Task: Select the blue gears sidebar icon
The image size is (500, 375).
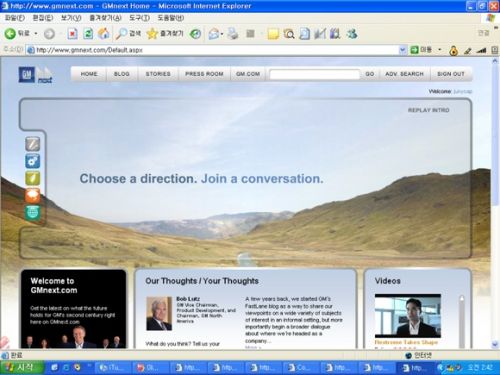Action: (33, 161)
